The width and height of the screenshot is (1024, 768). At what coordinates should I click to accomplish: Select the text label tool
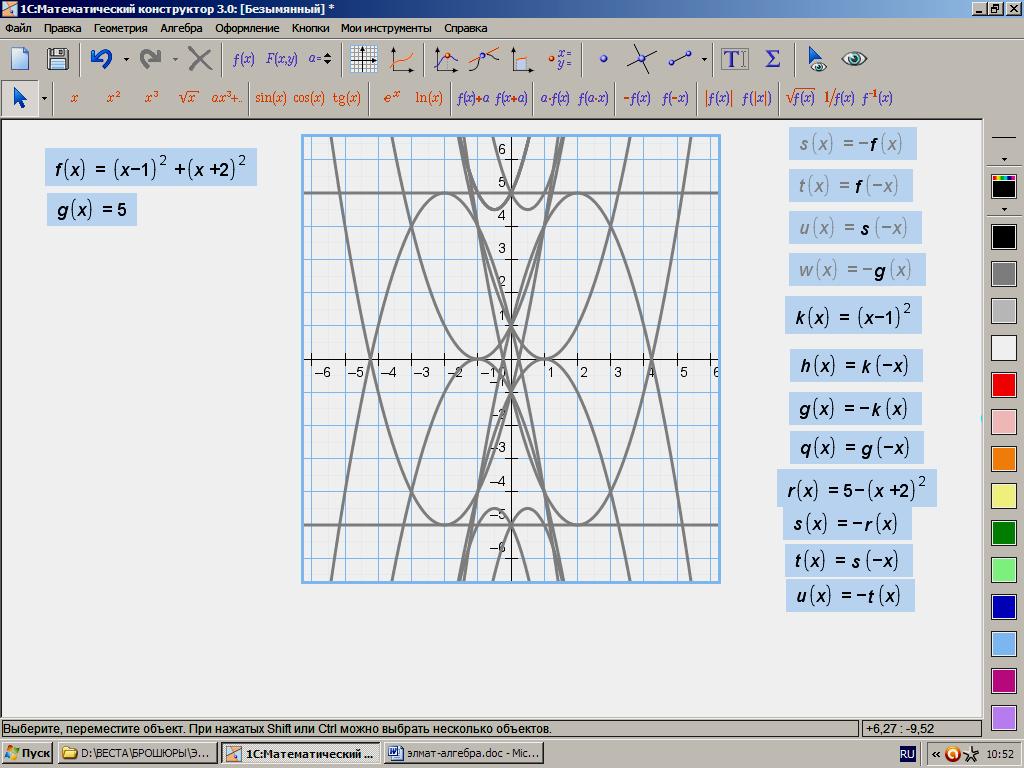[x=735, y=59]
